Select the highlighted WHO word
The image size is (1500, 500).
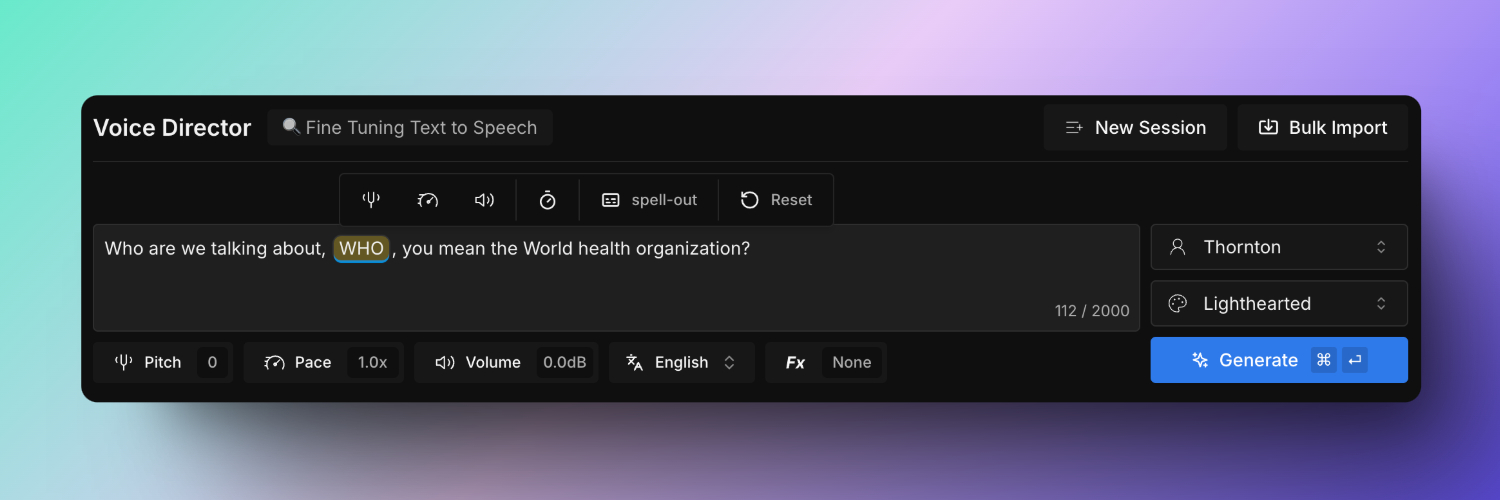pyautogui.click(x=361, y=248)
